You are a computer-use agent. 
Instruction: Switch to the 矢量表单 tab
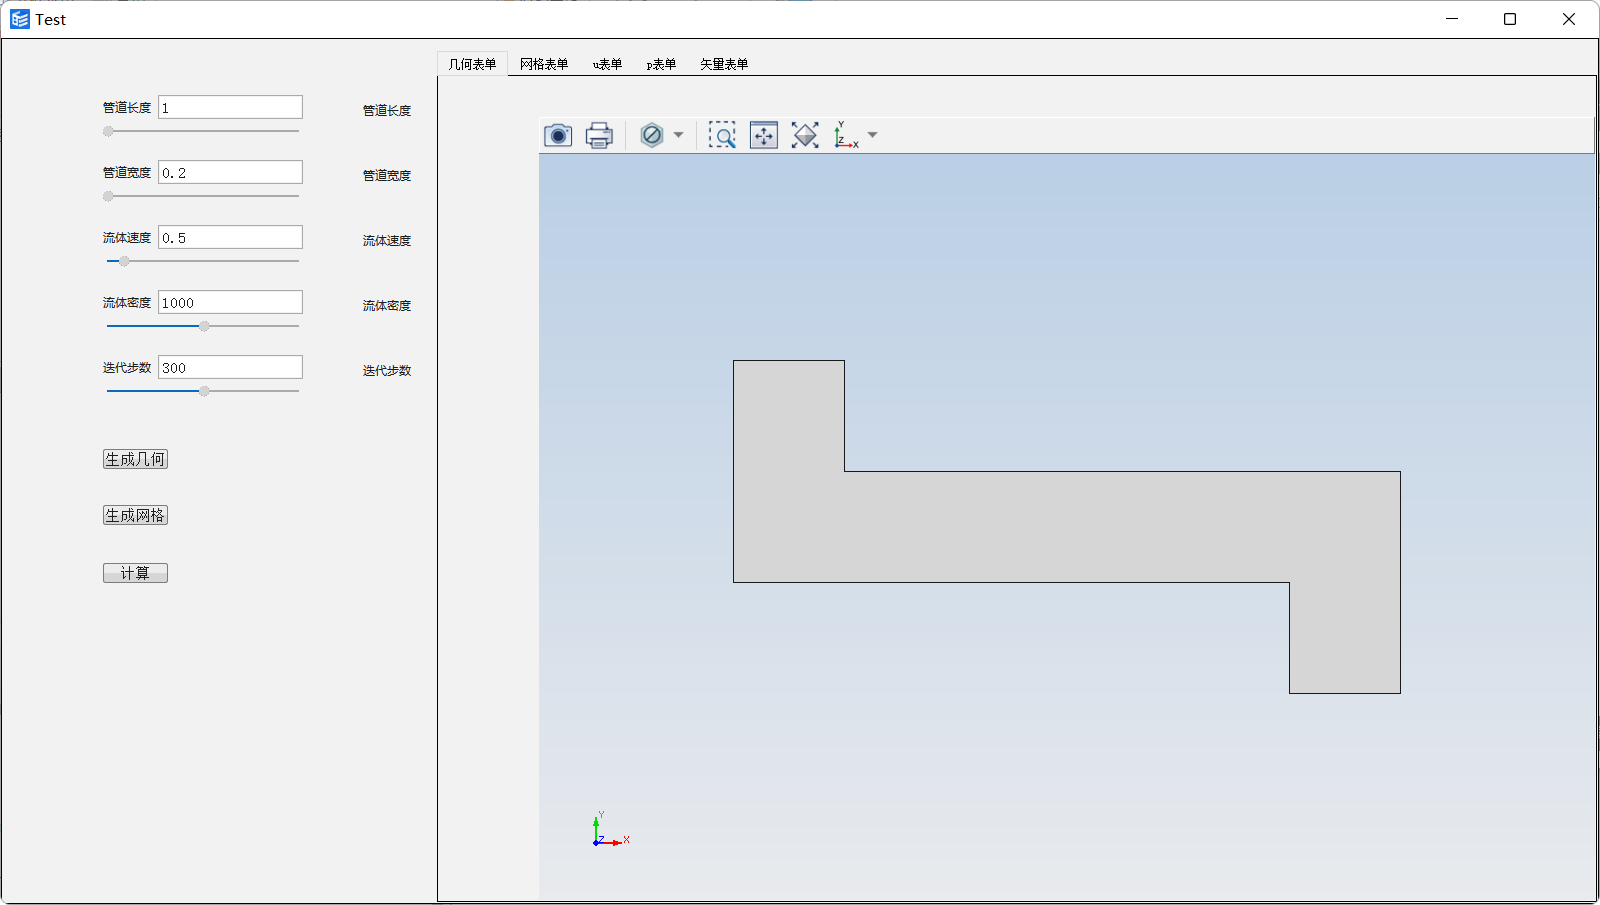(724, 64)
